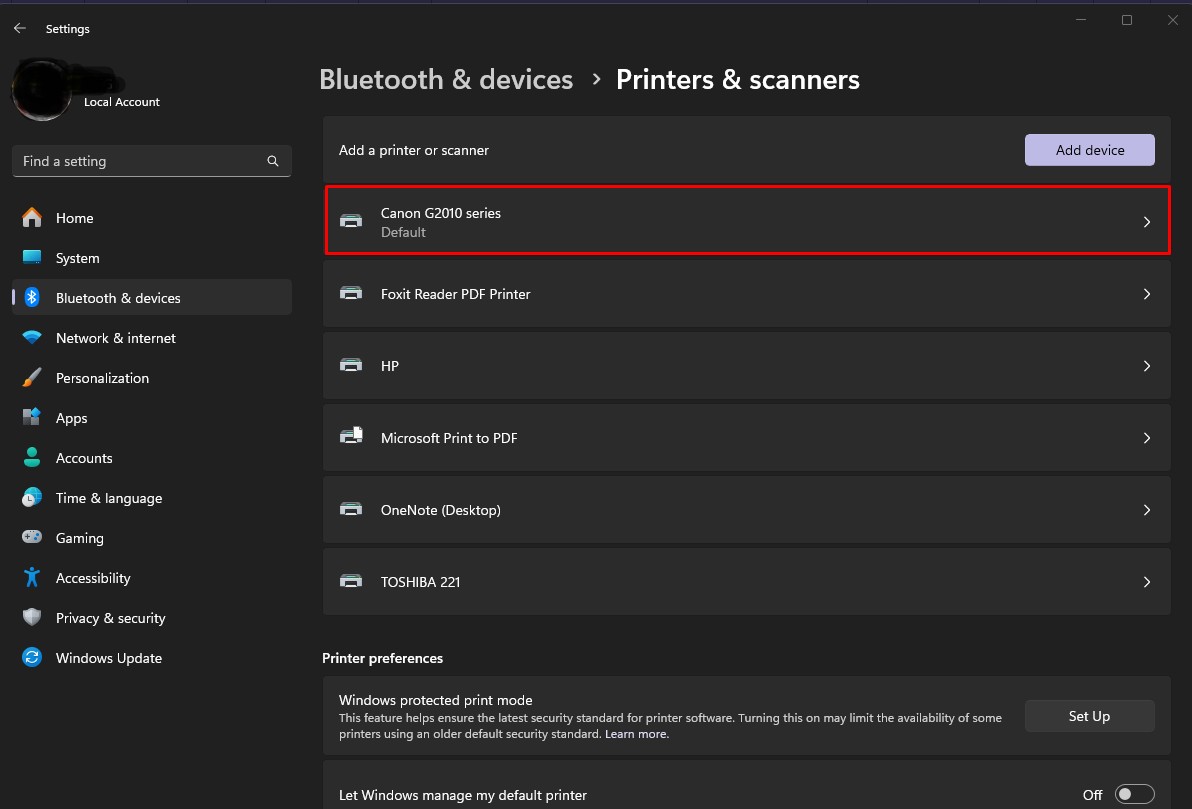Click the Windows Update refresh icon
1192x809 pixels.
32,658
